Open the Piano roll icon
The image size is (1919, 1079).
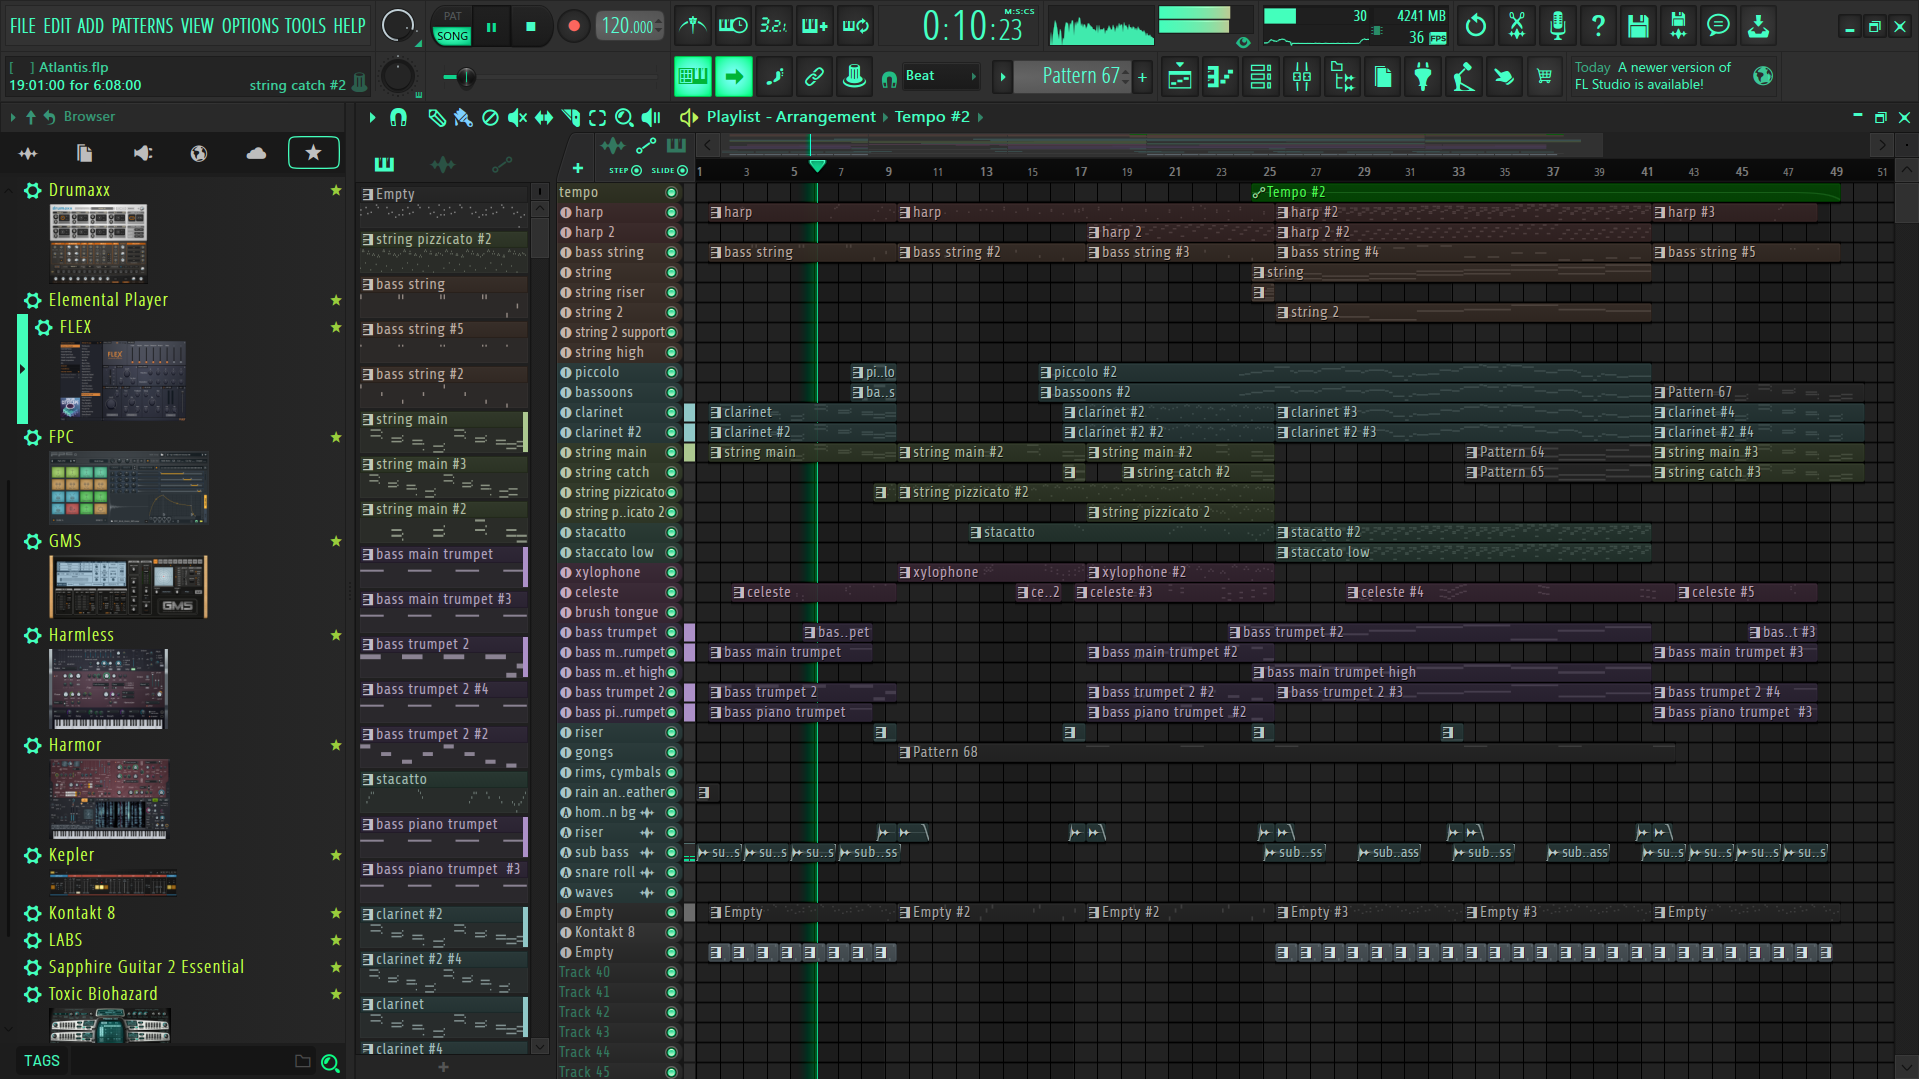click(x=1220, y=76)
